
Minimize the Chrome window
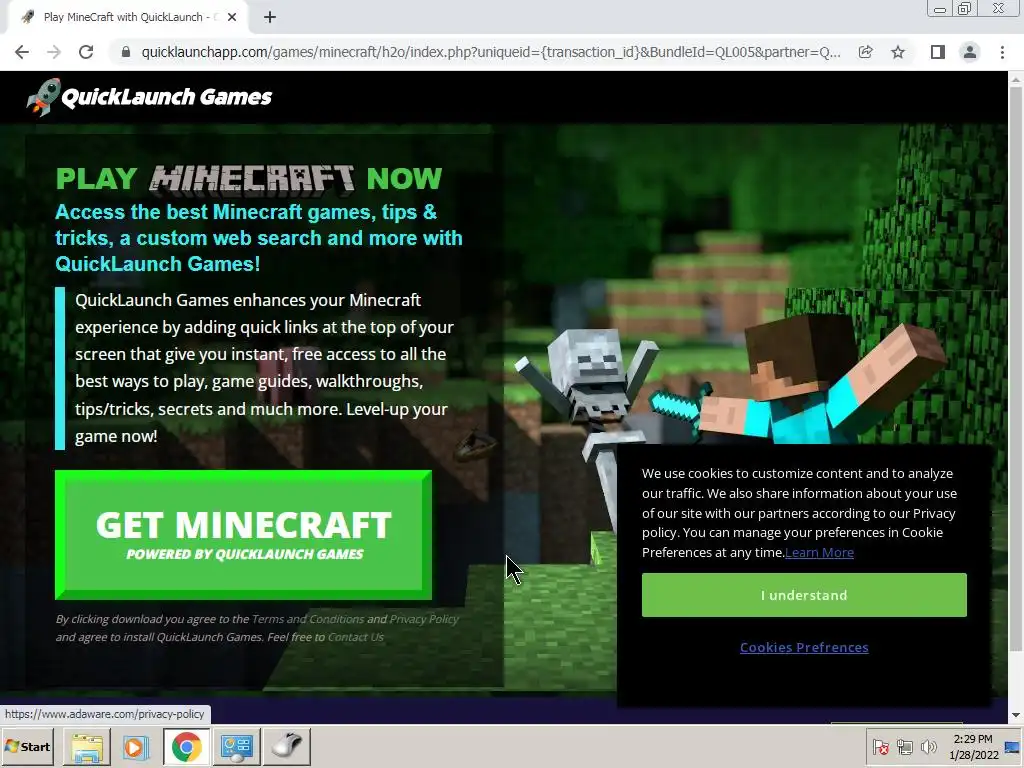click(940, 9)
